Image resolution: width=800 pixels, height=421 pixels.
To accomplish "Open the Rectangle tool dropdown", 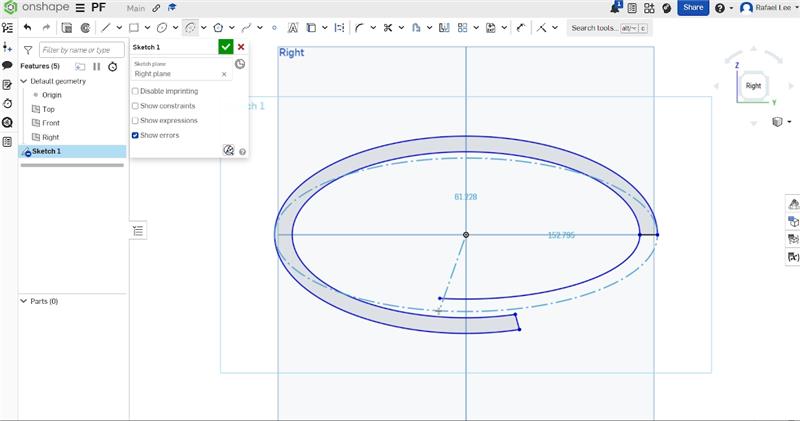I will (147, 28).
